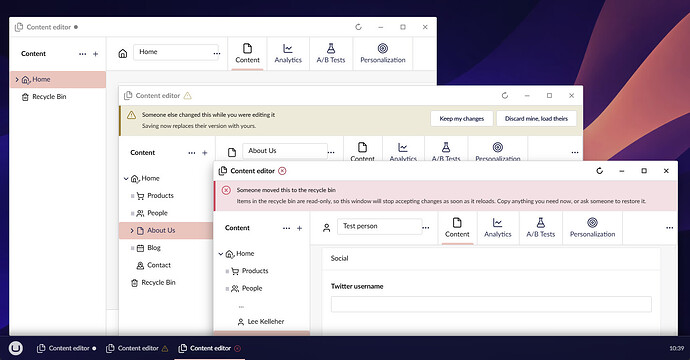Switch to warning Content editor taskbar item

tap(137, 348)
